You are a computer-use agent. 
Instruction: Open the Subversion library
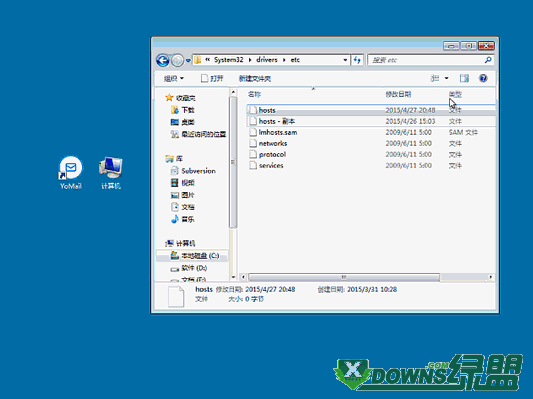tap(193, 171)
